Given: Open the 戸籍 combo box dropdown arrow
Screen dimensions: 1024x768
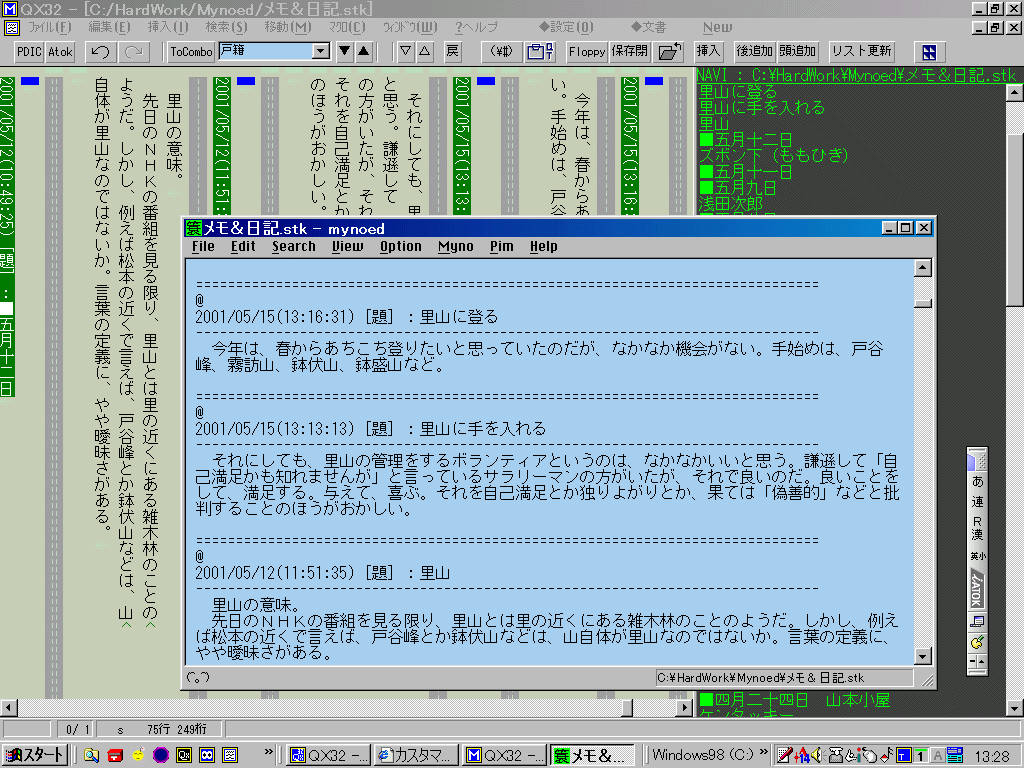Looking at the screenshot, I should (321, 51).
